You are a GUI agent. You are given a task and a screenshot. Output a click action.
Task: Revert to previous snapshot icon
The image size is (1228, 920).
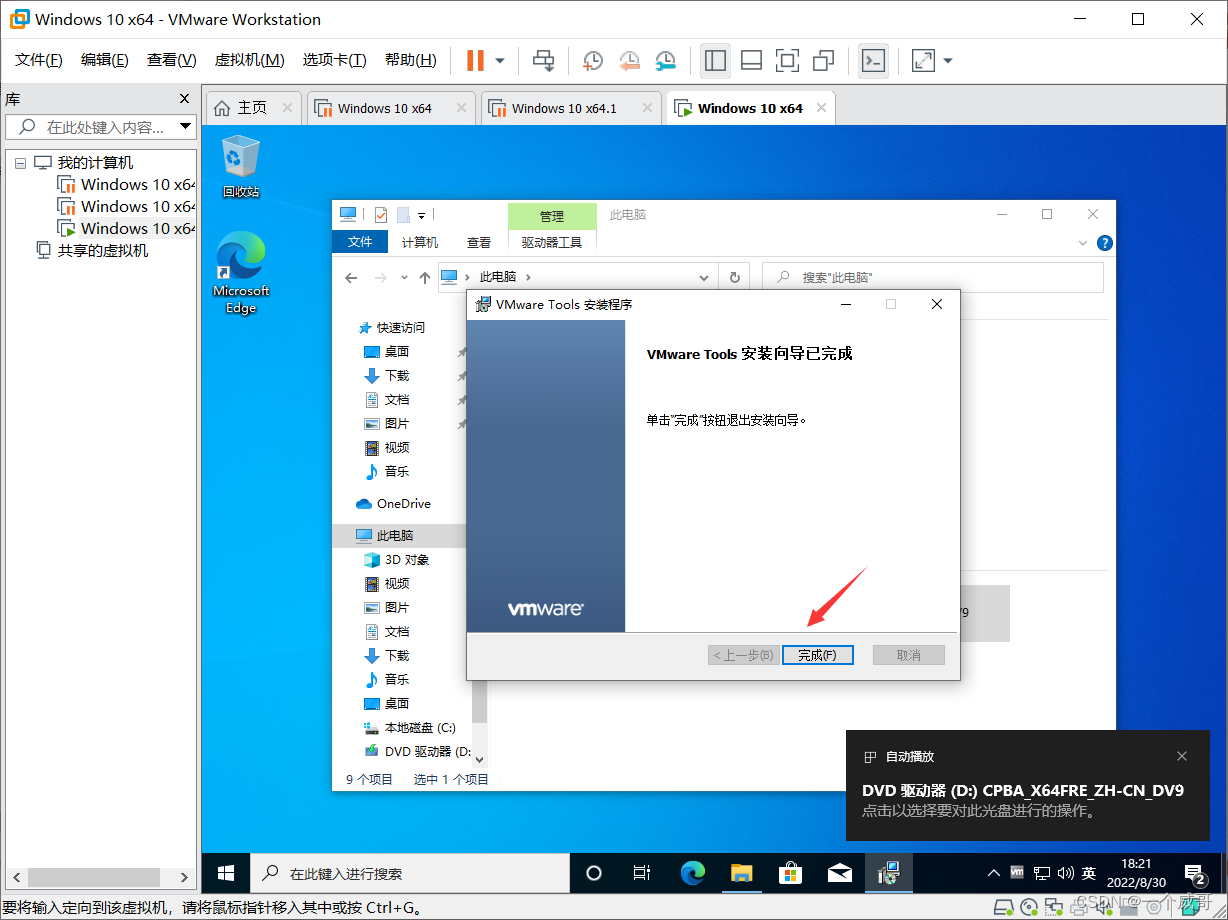(629, 60)
